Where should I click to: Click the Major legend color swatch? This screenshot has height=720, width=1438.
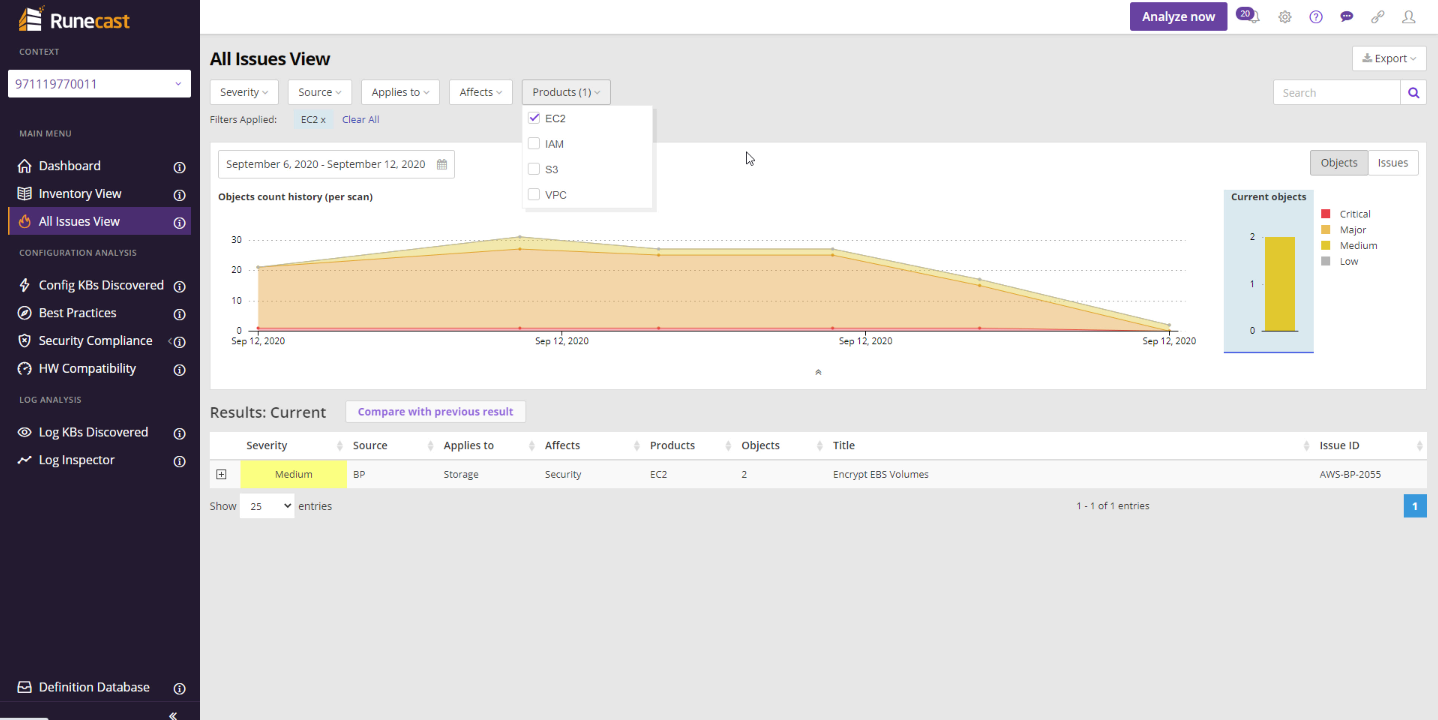click(x=1326, y=230)
